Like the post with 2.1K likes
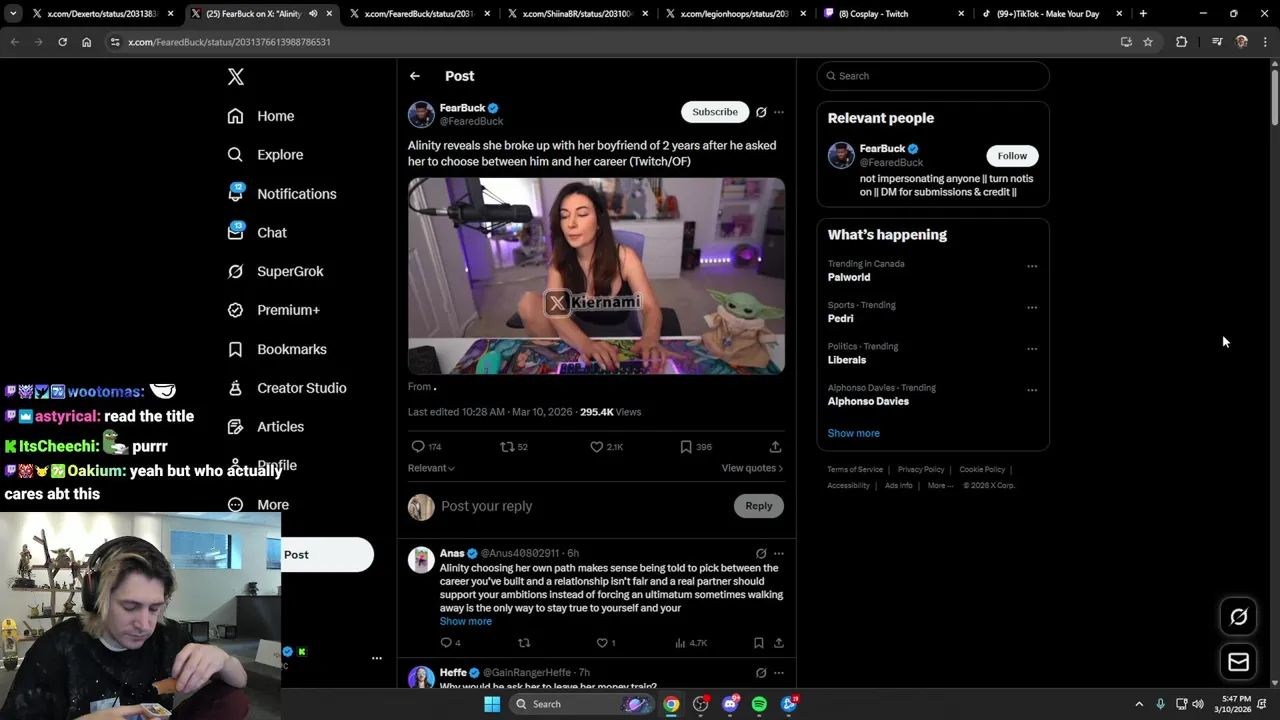1280x720 pixels. (x=606, y=447)
